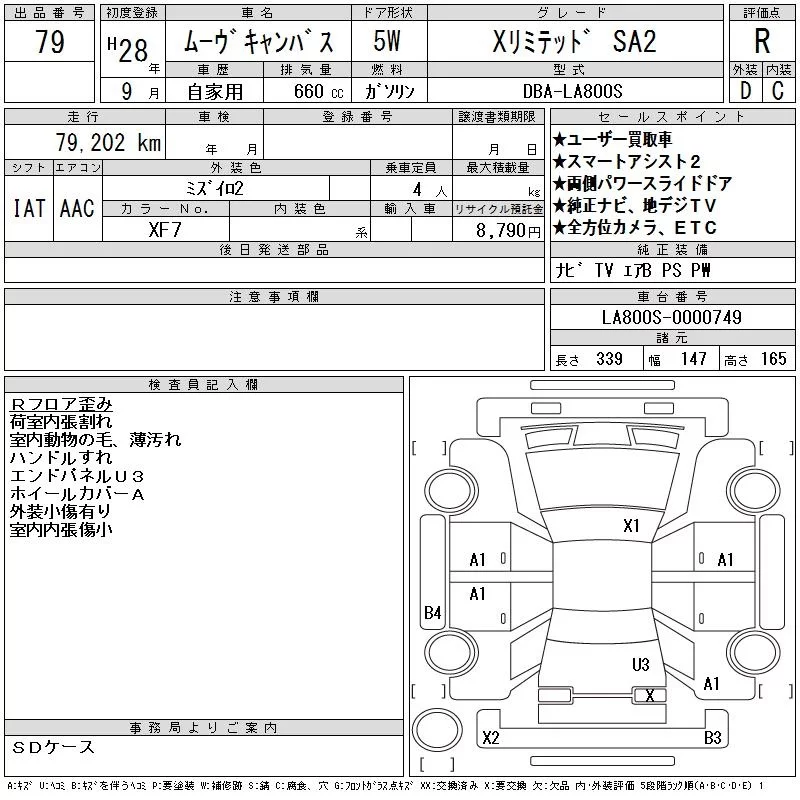Select the X mark in the rear box

650,696
